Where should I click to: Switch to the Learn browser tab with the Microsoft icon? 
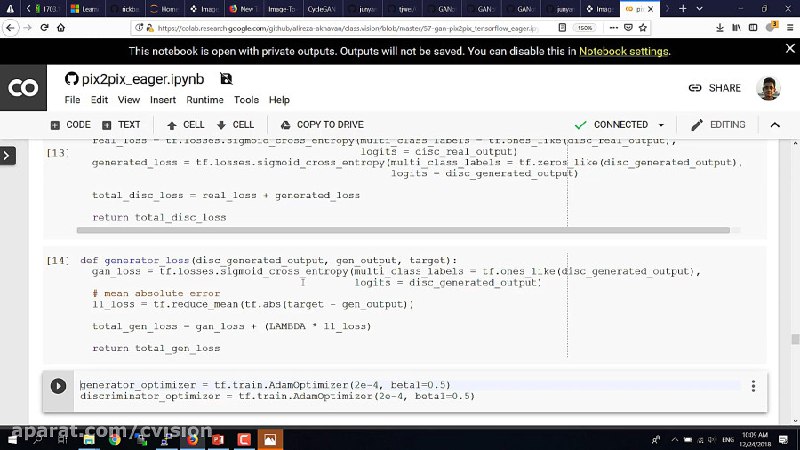click(x=85, y=9)
